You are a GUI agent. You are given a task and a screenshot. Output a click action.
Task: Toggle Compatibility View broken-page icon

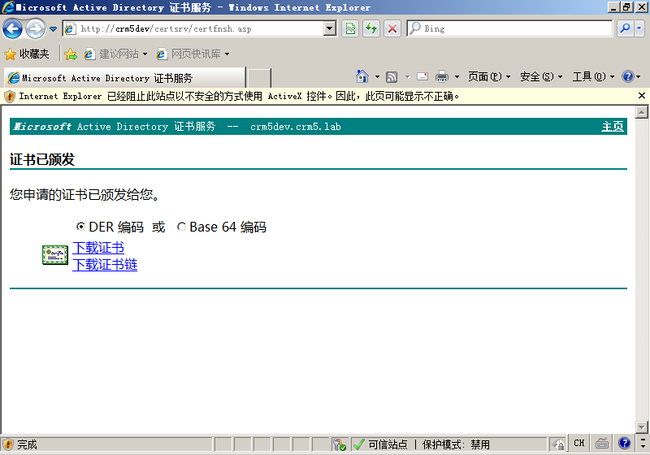tap(350, 29)
